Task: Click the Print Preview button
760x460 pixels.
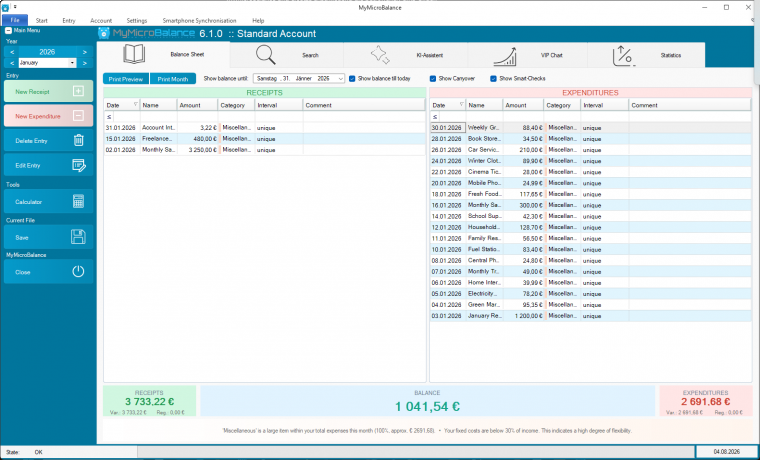Action: 126,79
